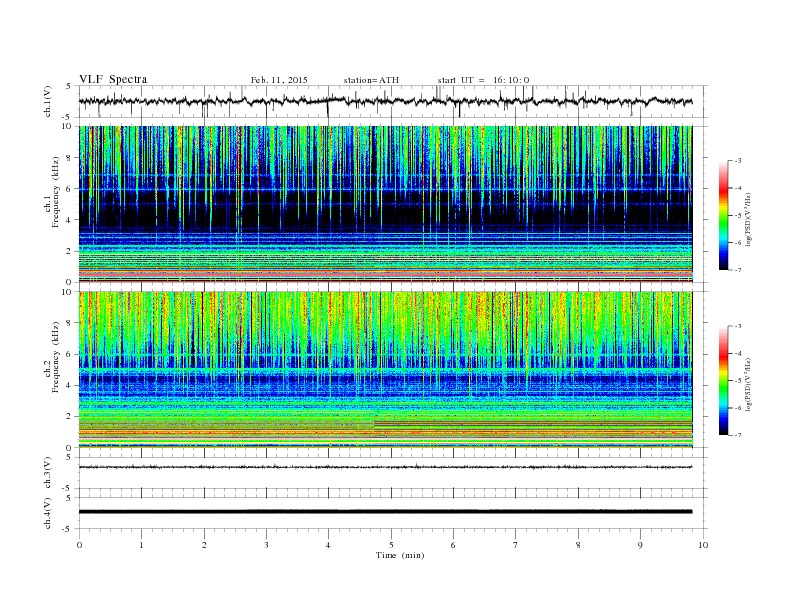Click the ch.3 voltage waveform trace
This screenshot has width=792, height=612.
pos(385,467)
